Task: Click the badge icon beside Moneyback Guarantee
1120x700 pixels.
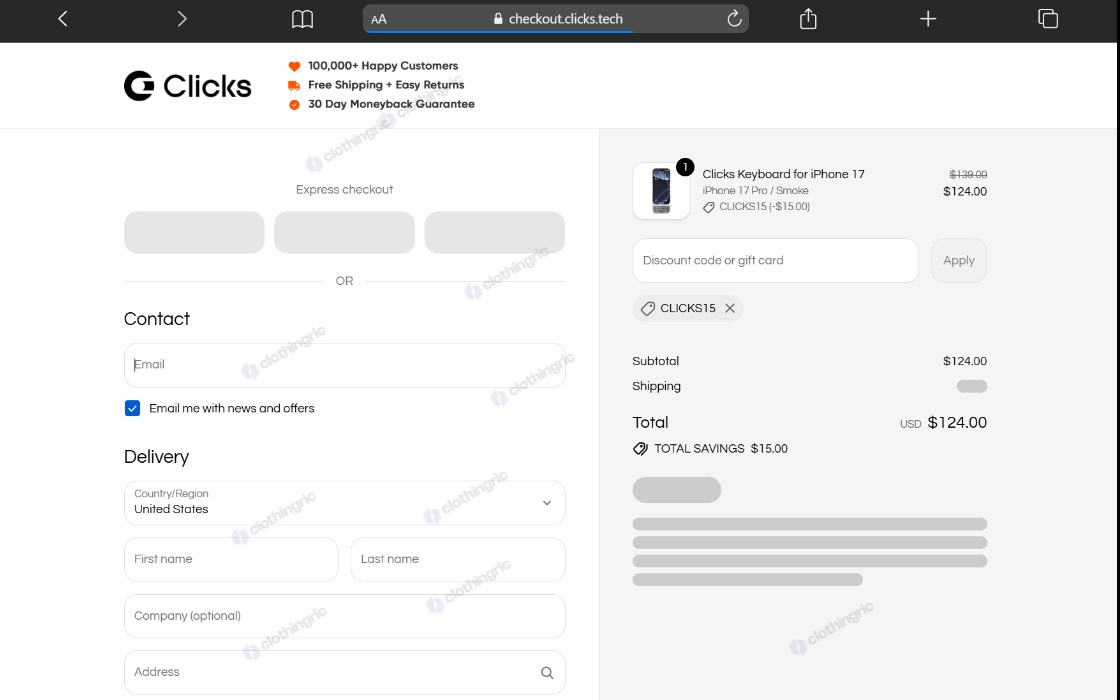Action: (x=294, y=104)
